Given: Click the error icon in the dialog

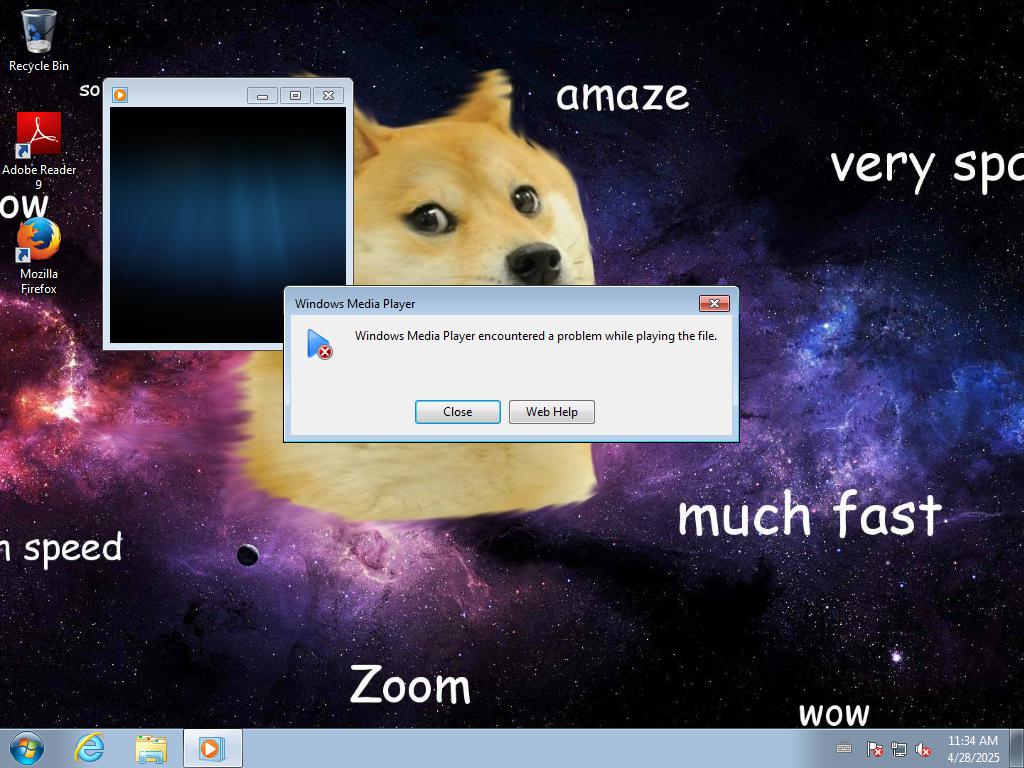Looking at the screenshot, I should point(319,344).
